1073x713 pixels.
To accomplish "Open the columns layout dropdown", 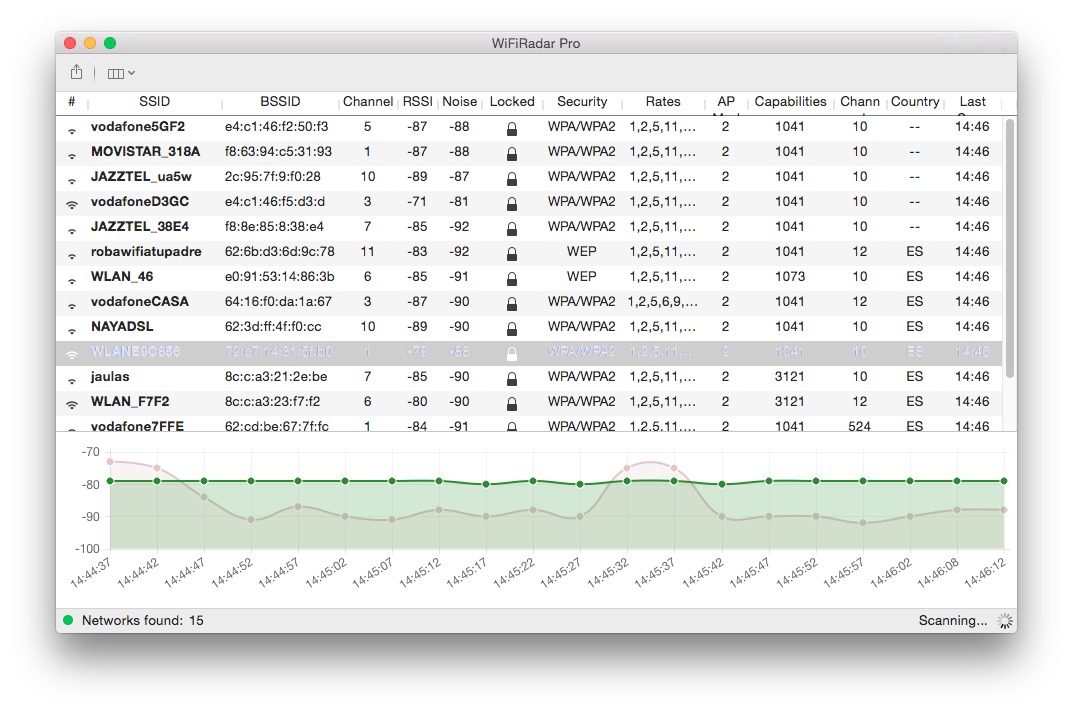I will 121,73.
